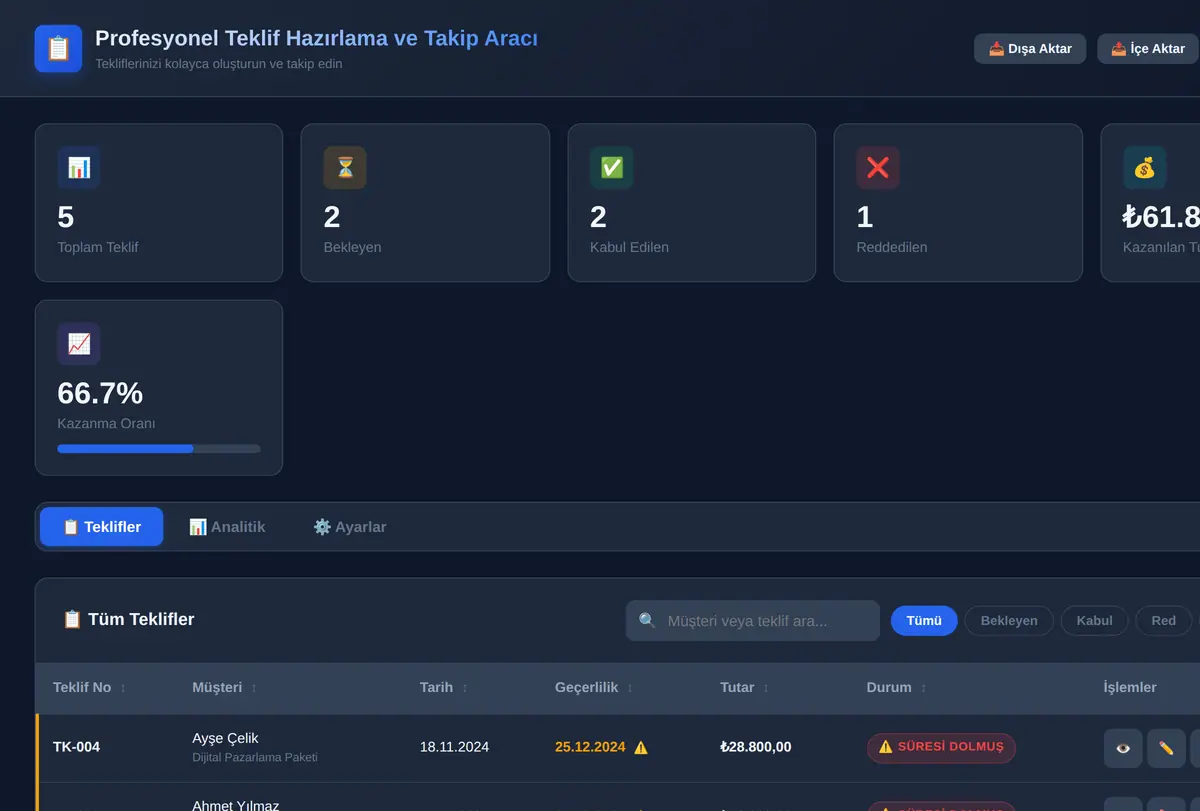Screen dimensions: 1200x811
Task: Sort table by Geçerlilik column
Action: [594, 688]
